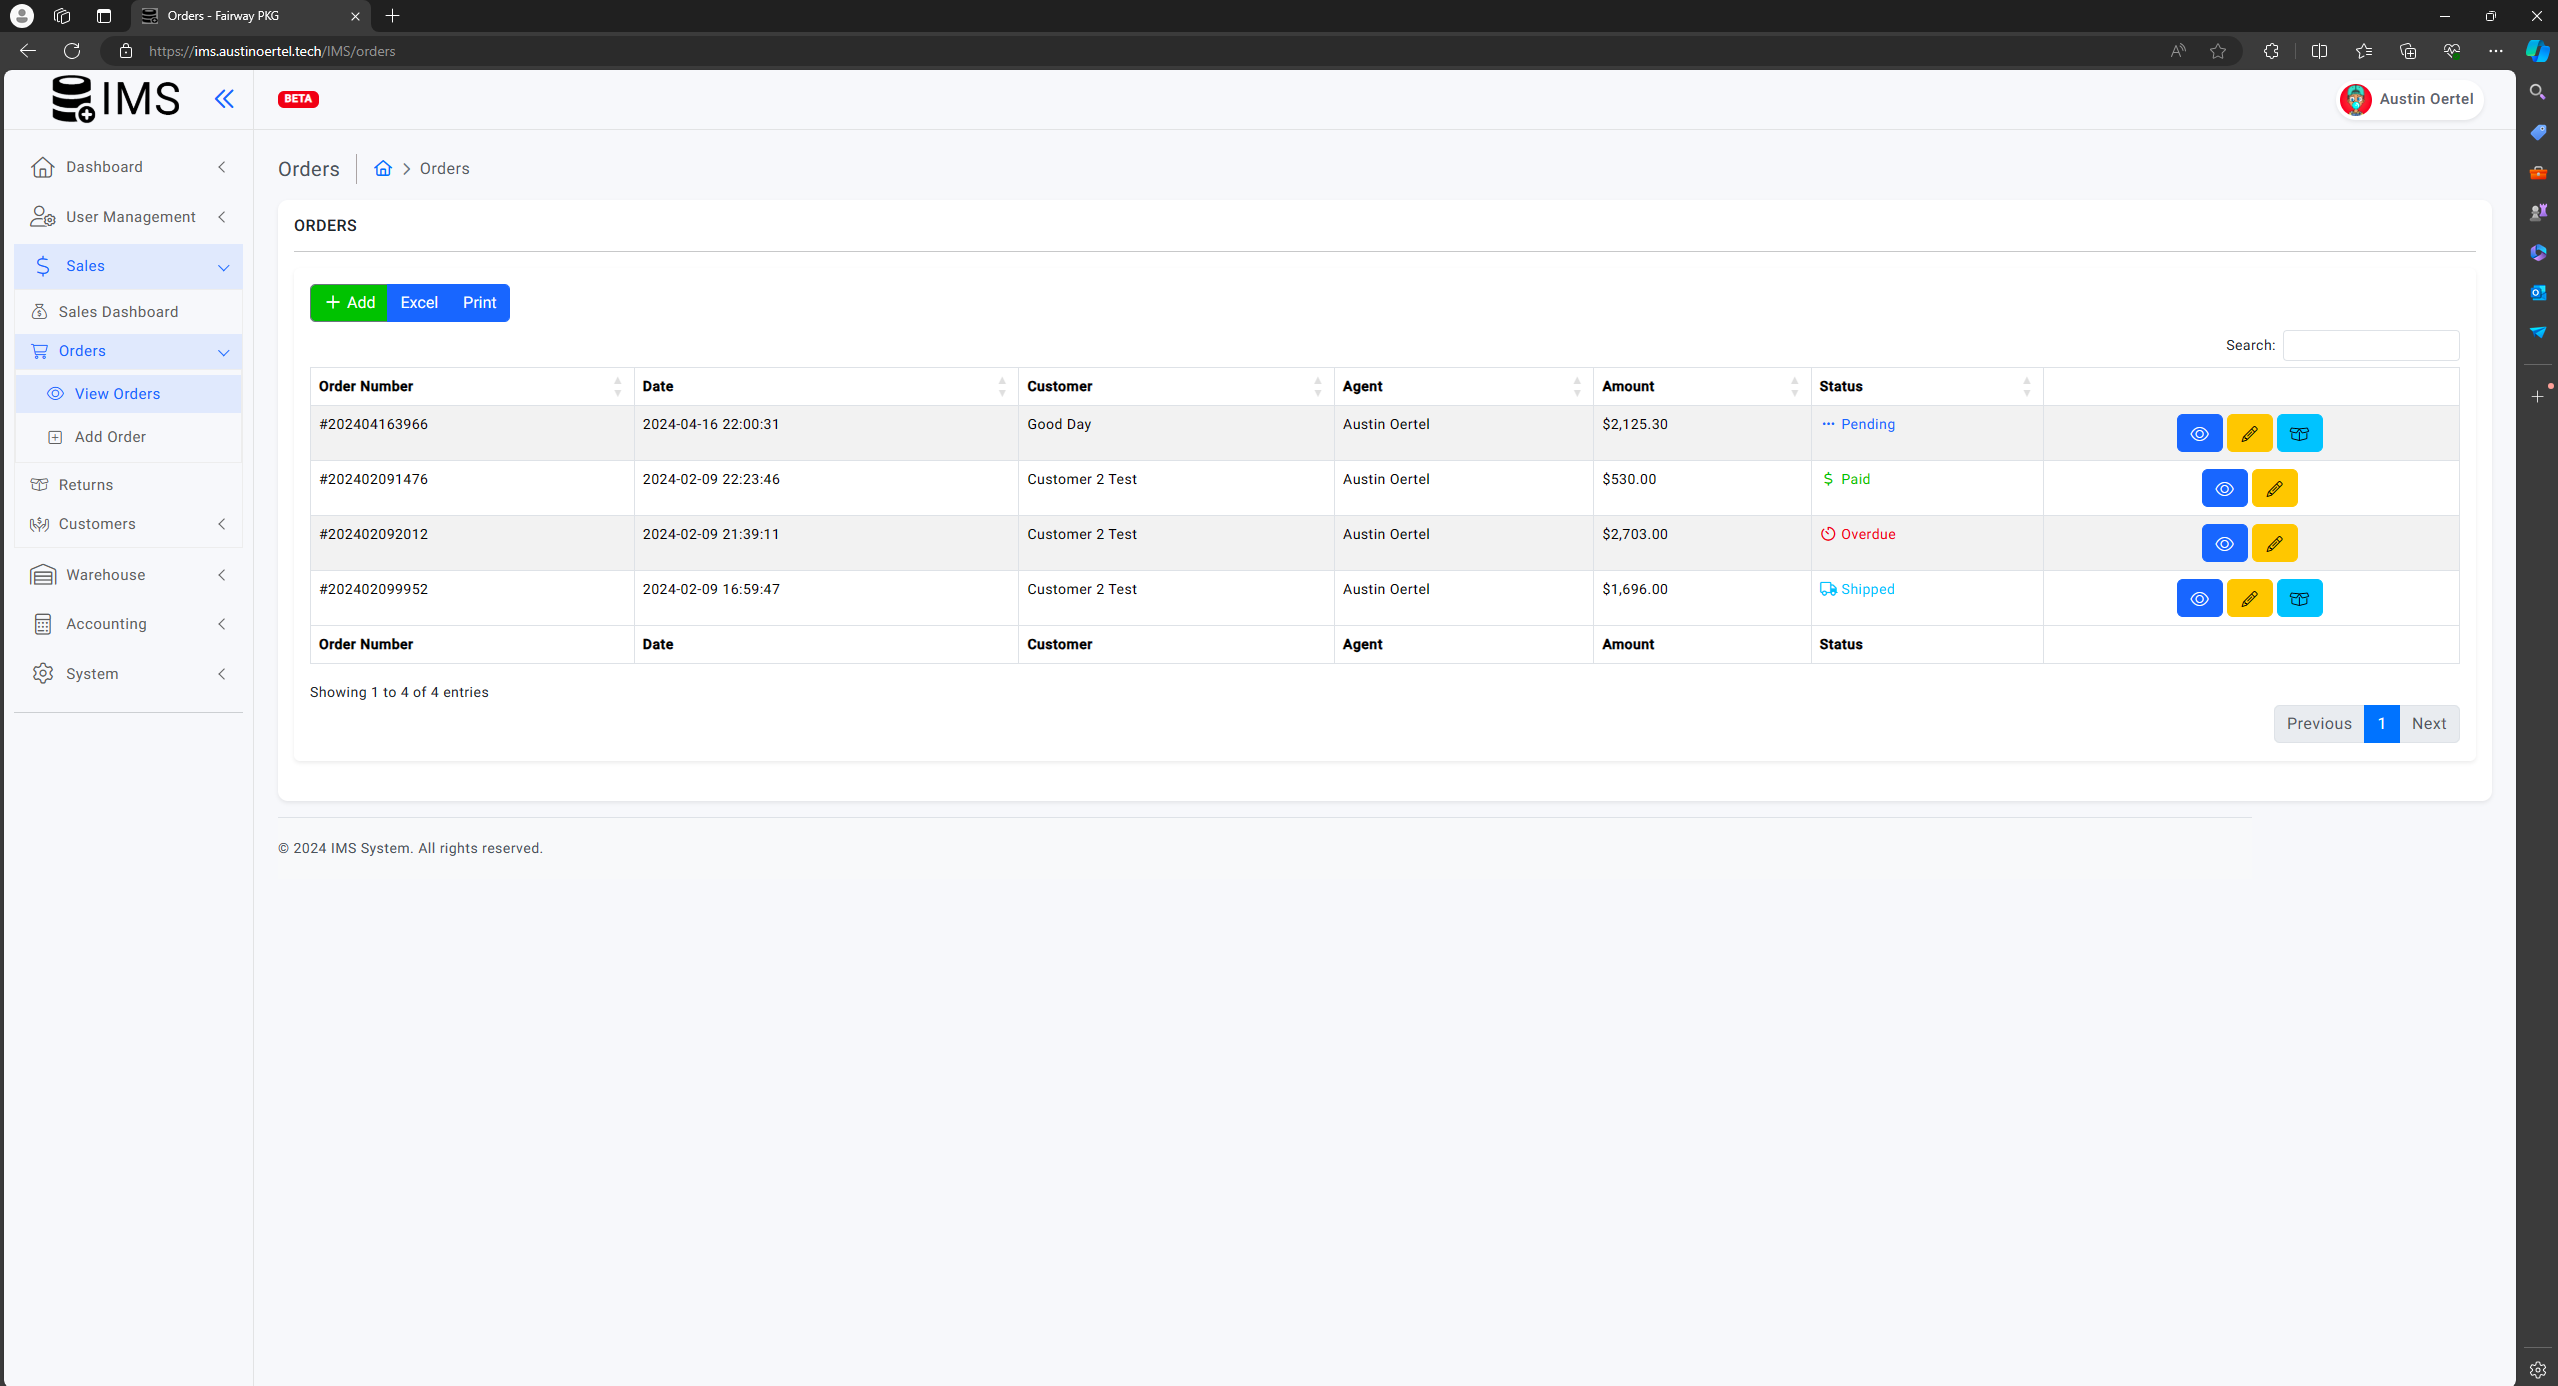Click the home icon in the breadcrumb
2558x1386 pixels.
pyautogui.click(x=382, y=168)
